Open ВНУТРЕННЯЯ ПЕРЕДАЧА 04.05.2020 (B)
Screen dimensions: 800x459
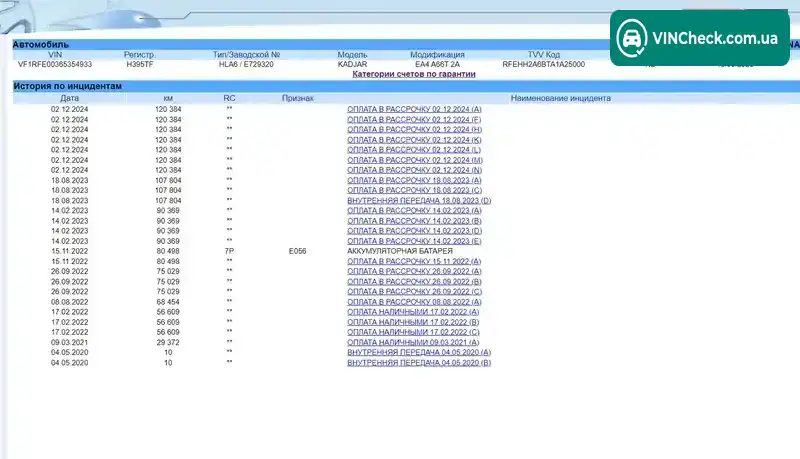click(419, 363)
